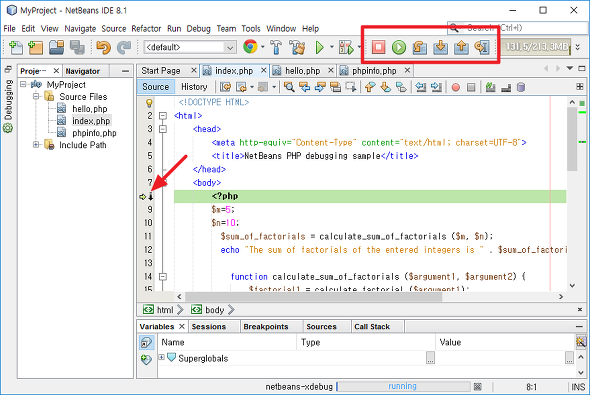Screen dimensions: 590x395
Task: Click the Build Project hammer icon
Action: click(x=276, y=47)
